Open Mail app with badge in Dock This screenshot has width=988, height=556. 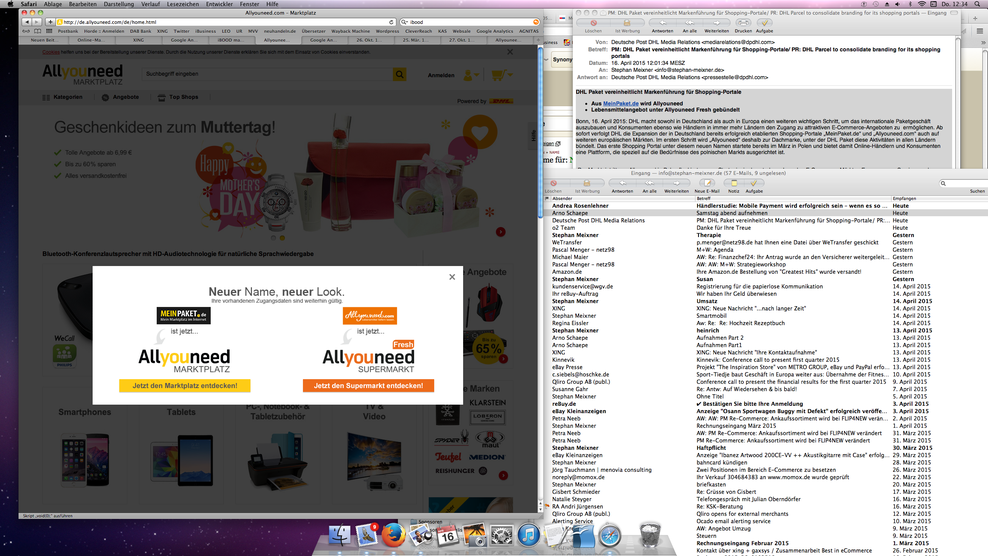367,535
